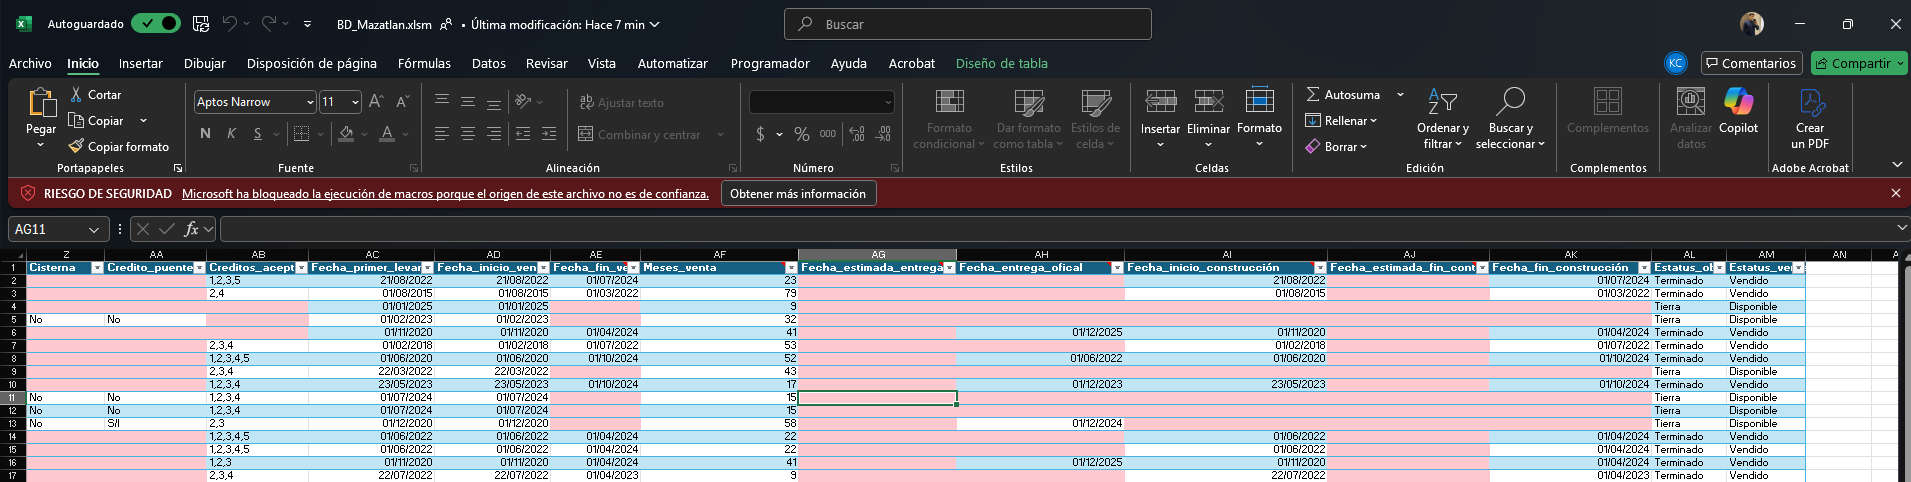Open the Meses_venta column filter dropdown
The height and width of the screenshot is (482, 1911).
click(791, 268)
